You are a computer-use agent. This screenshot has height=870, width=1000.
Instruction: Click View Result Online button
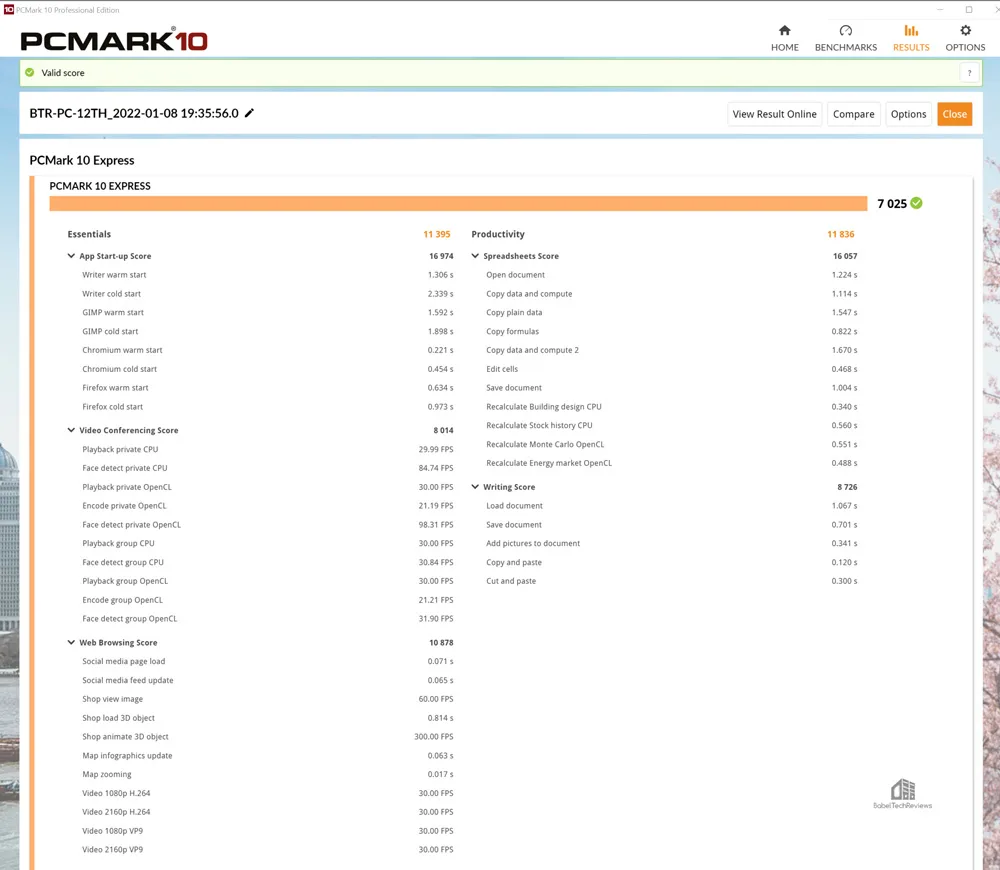(774, 114)
